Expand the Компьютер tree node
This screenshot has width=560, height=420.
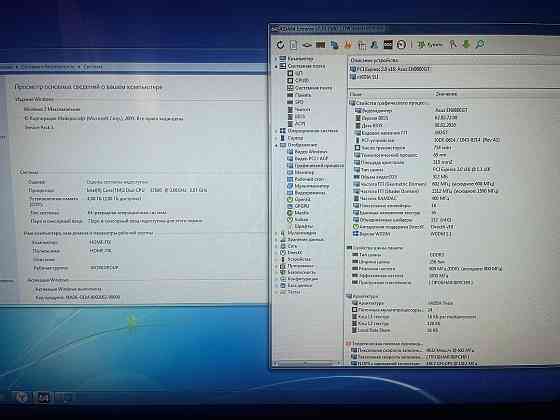click(x=276, y=59)
